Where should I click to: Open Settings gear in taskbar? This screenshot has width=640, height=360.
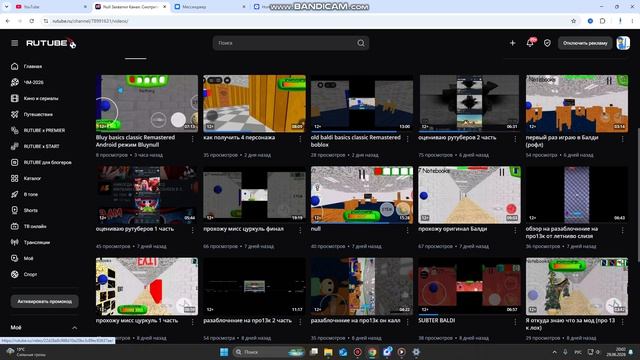pyautogui.click(x=416, y=352)
